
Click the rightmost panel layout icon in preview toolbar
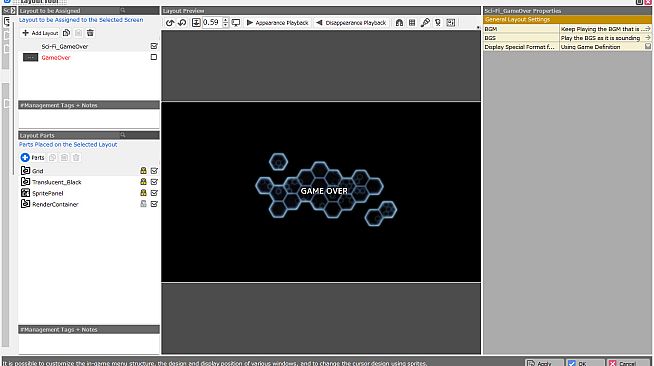(450, 23)
